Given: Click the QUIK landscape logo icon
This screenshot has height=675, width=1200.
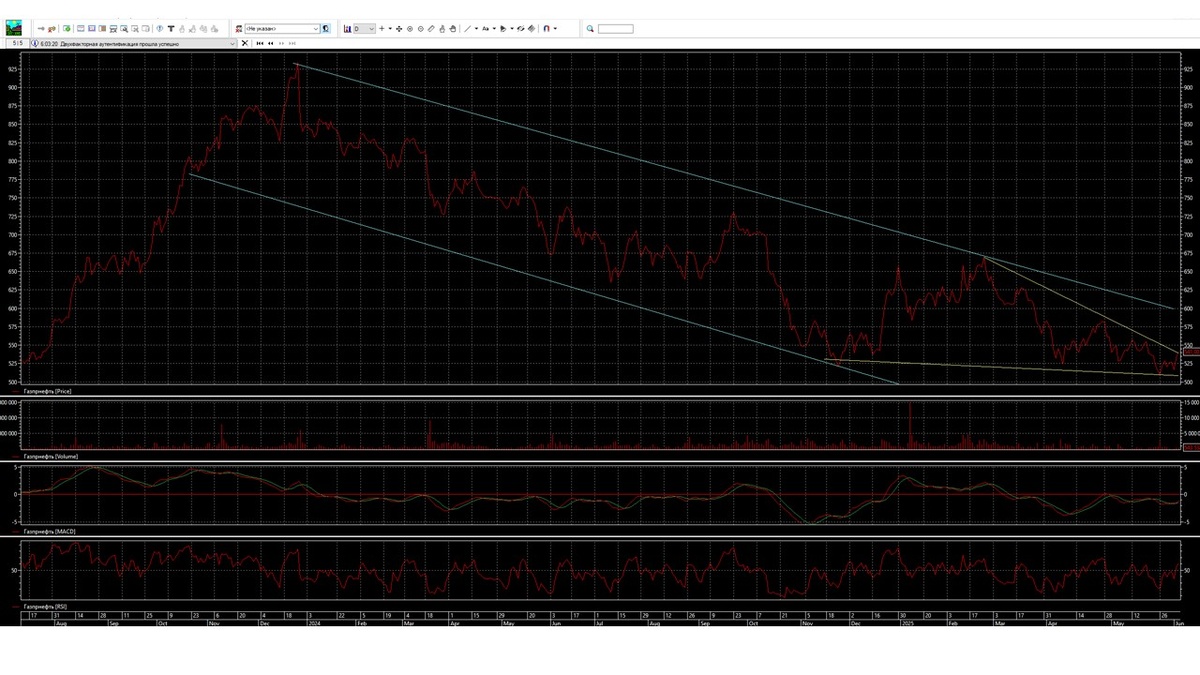Looking at the screenshot, I should pyautogui.click(x=13, y=29).
